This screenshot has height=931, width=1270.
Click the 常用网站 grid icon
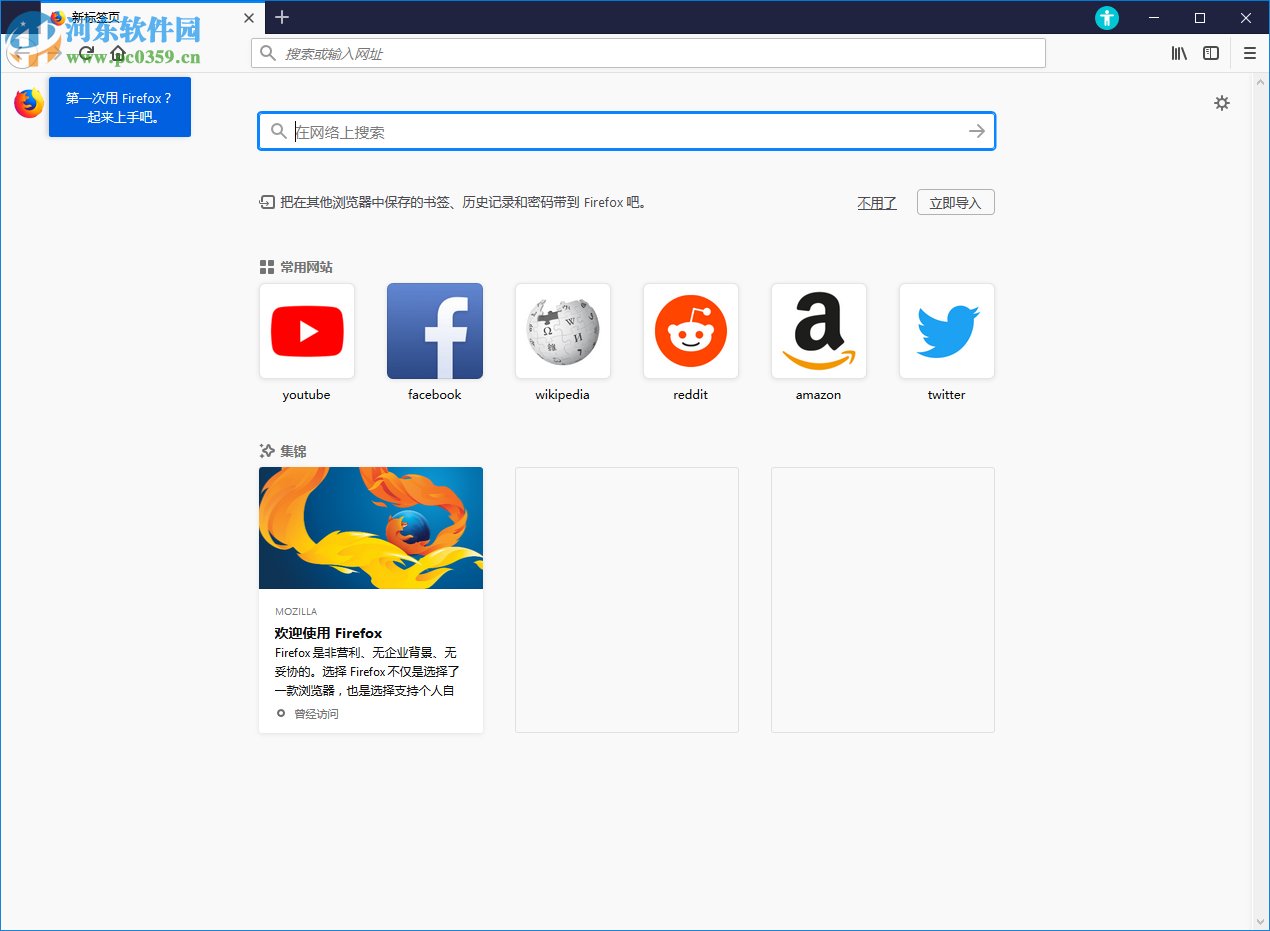267,267
